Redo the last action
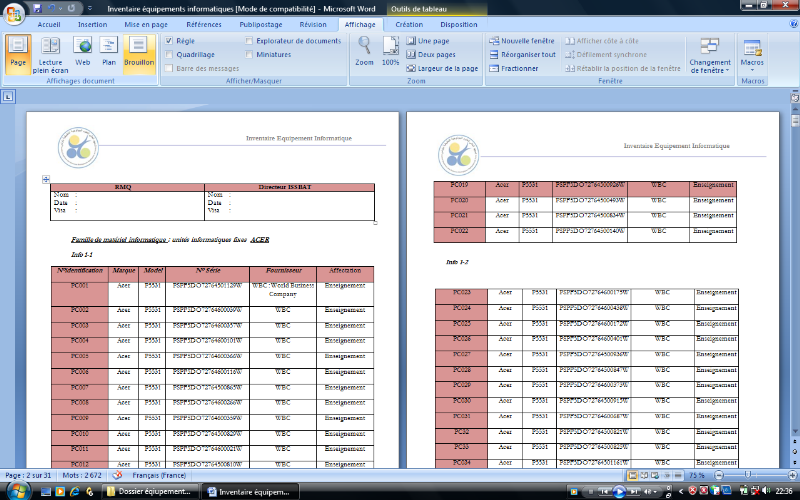This screenshot has height=500, width=800. click(x=72, y=8)
